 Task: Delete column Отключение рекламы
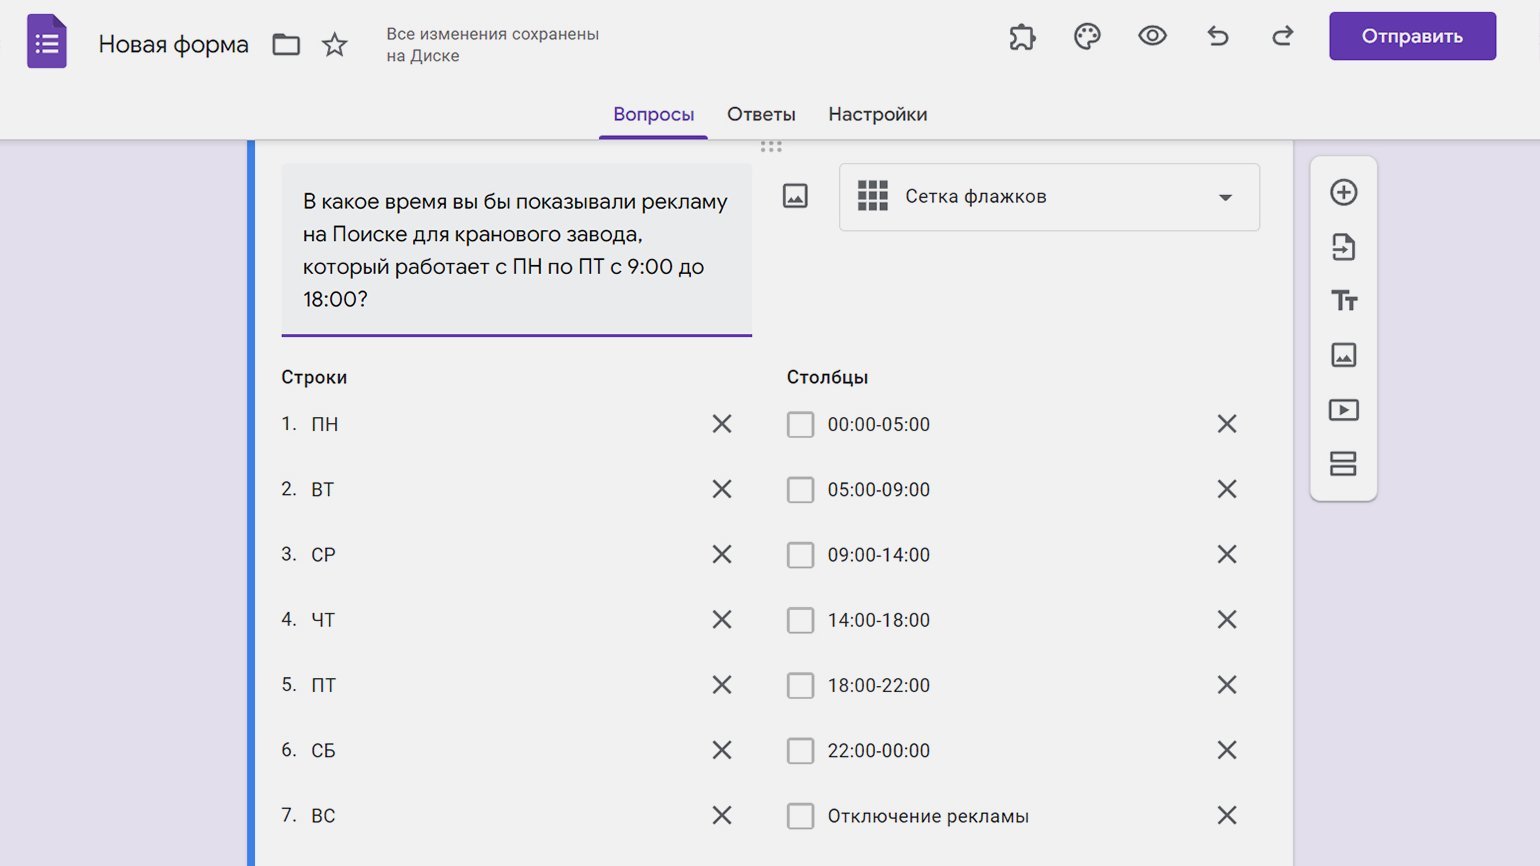coord(1227,816)
